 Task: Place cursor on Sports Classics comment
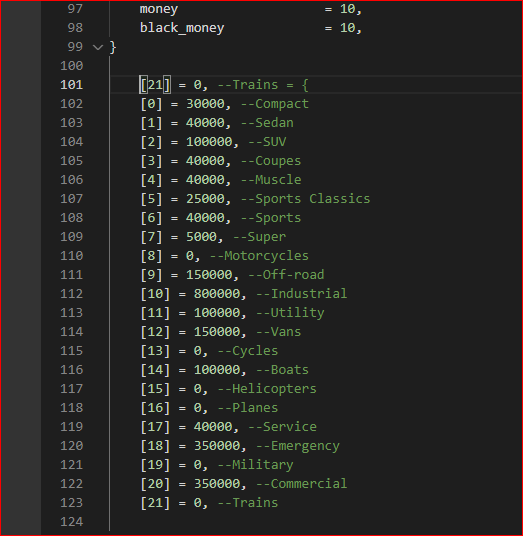306,199
